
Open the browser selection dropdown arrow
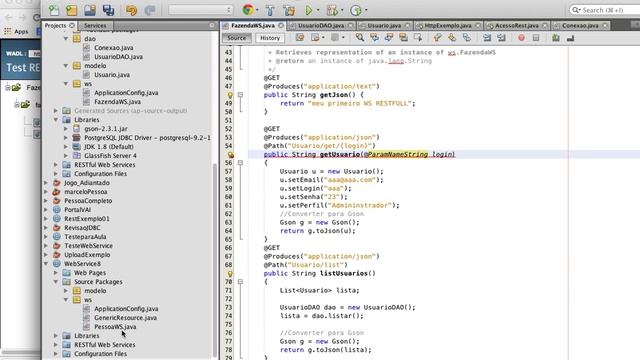pyautogui.click(x=257, y=10)
